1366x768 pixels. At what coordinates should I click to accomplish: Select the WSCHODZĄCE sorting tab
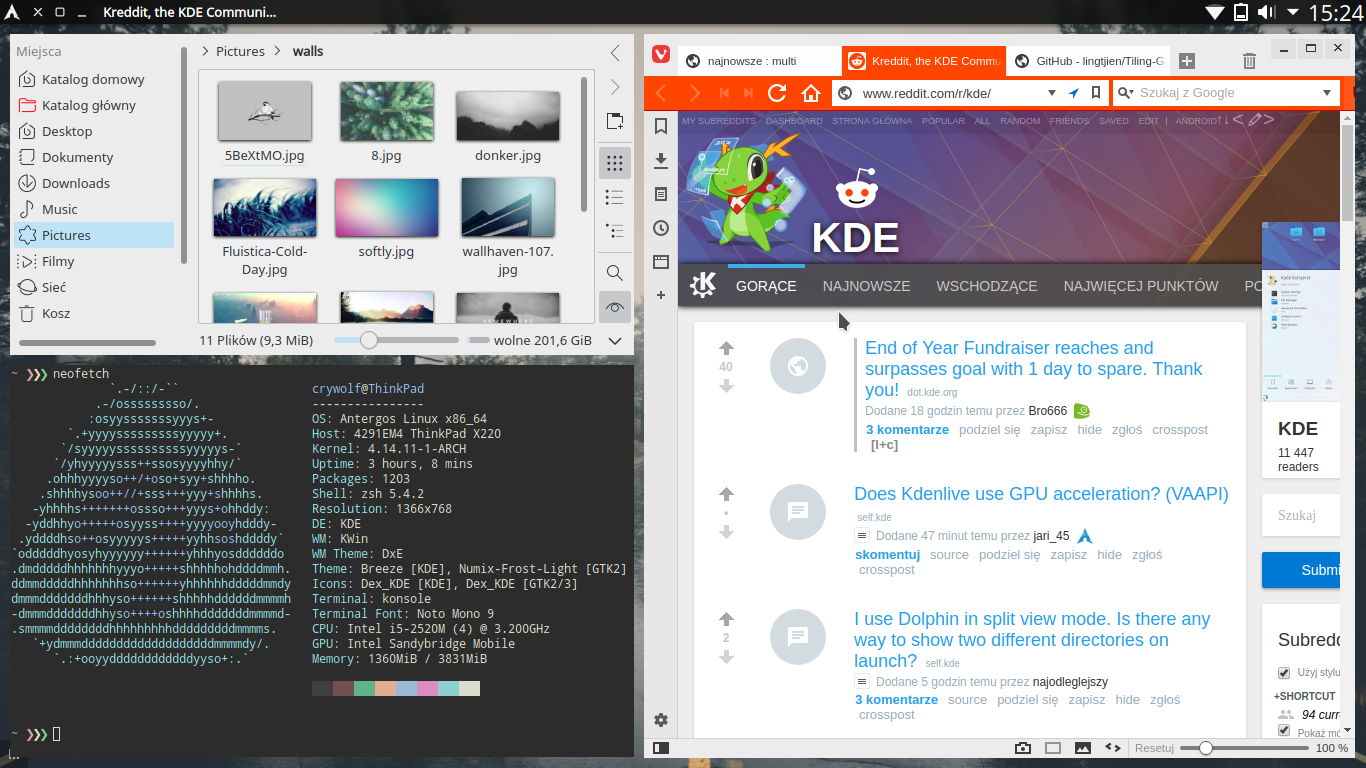(x=986, y=286)
